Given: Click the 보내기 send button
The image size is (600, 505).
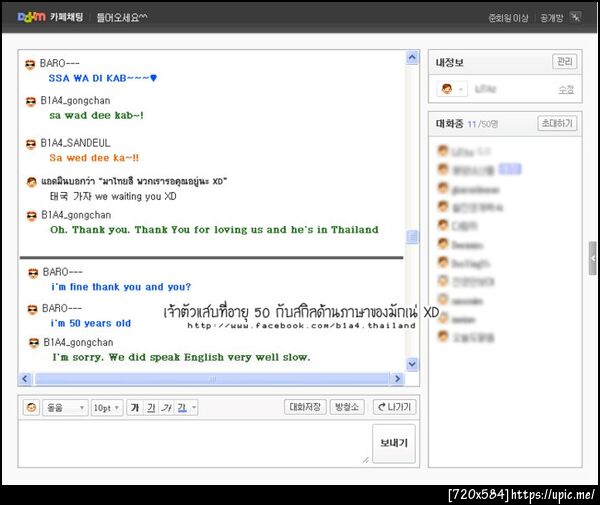Looking at the screenshot, I should (x=394, y=443).
